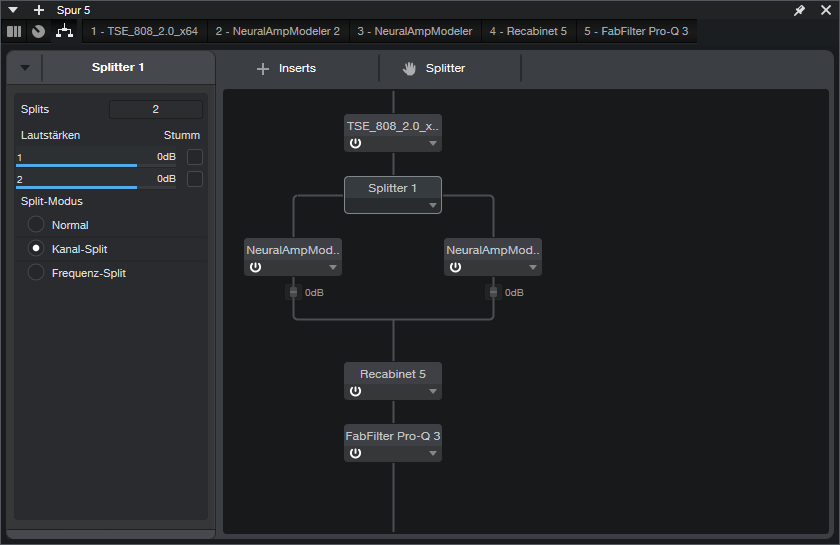Open the routing view icon

pos(64,31)
